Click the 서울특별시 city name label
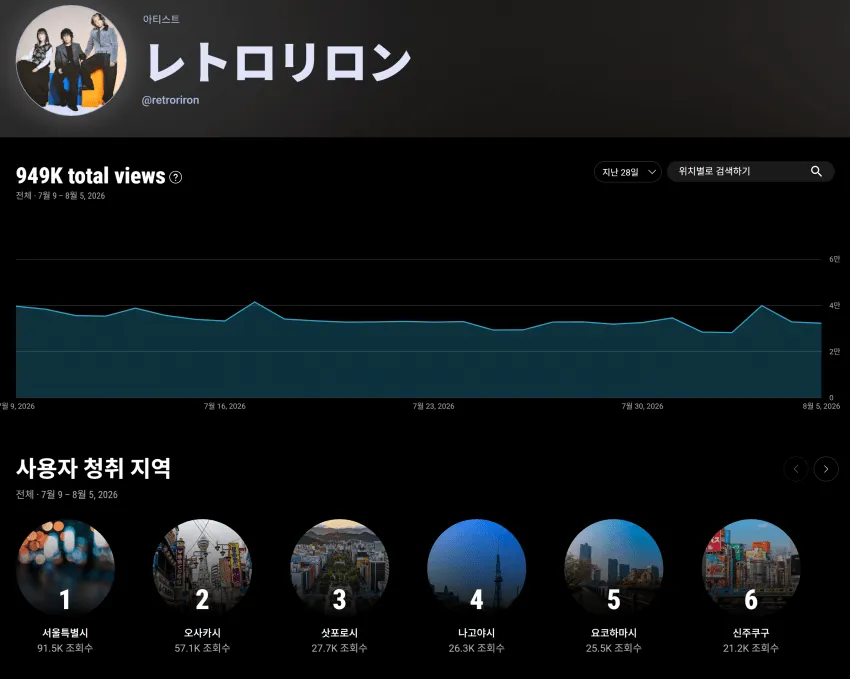850x679 pixels. (66, 633)
